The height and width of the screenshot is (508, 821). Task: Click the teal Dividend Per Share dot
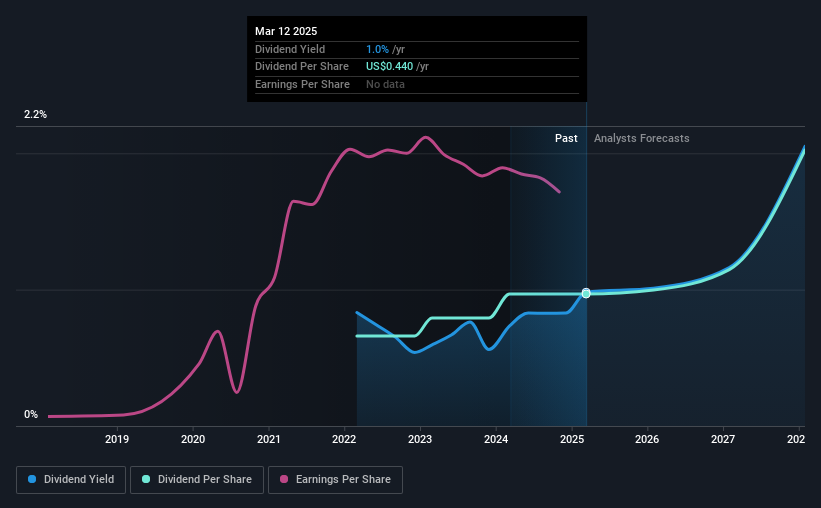[146, 479]
